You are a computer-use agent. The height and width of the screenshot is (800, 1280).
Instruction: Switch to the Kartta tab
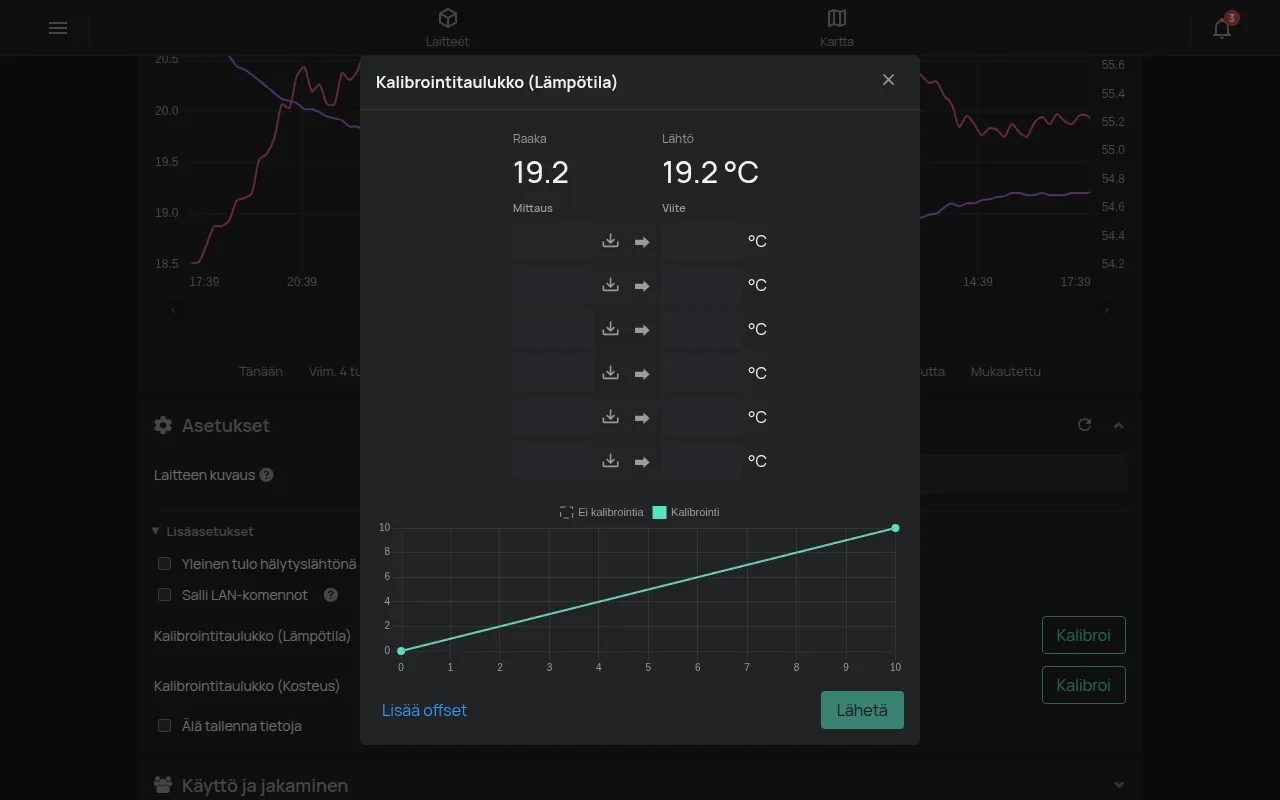click(837, 28)
